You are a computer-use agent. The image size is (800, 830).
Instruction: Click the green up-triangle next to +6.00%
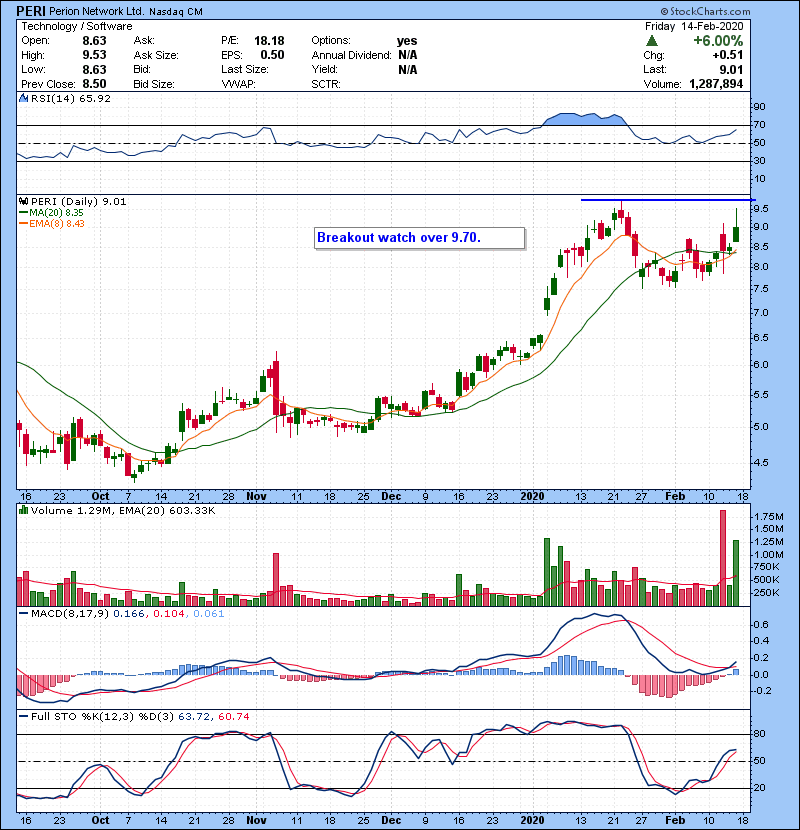[652, 41]
